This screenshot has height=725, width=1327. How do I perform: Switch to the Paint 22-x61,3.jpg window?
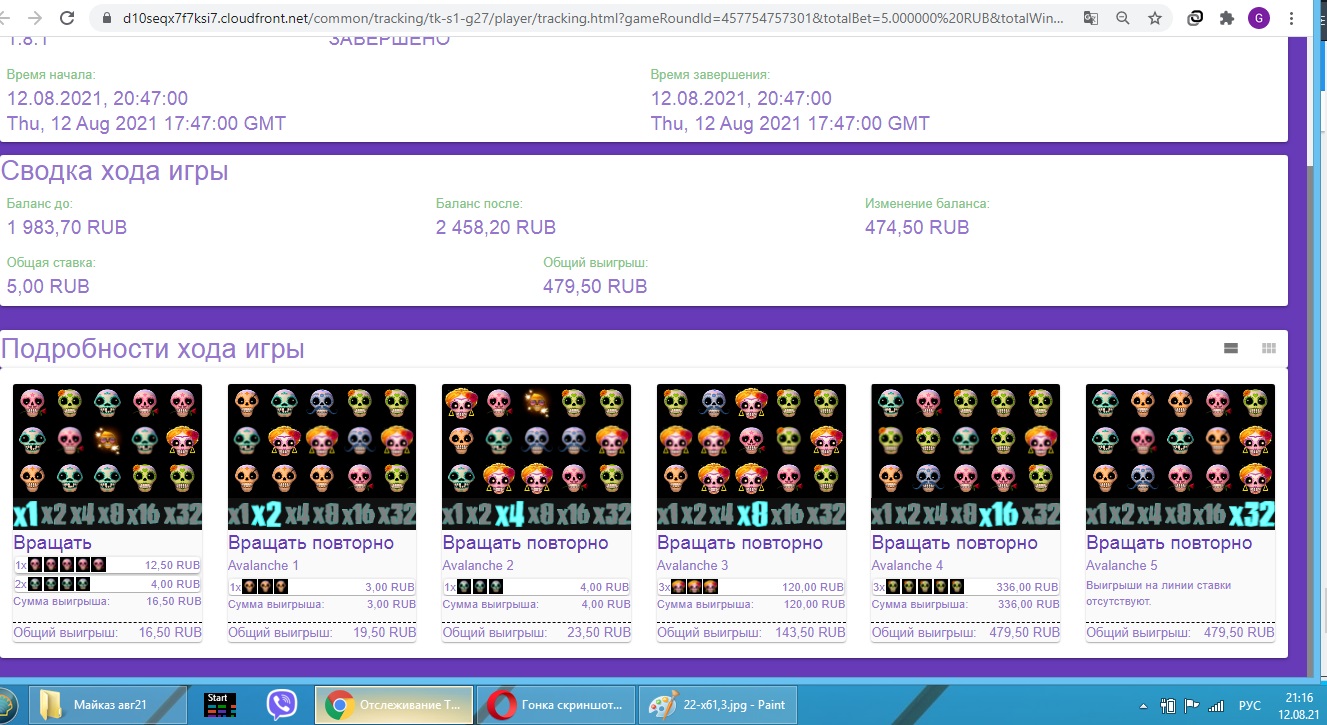point(718,705)
